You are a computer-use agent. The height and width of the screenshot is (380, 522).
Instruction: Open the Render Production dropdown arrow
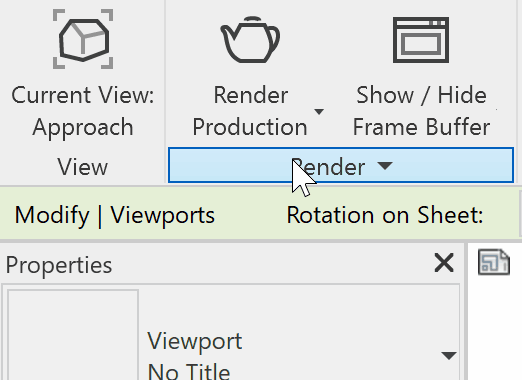(319, 111)
